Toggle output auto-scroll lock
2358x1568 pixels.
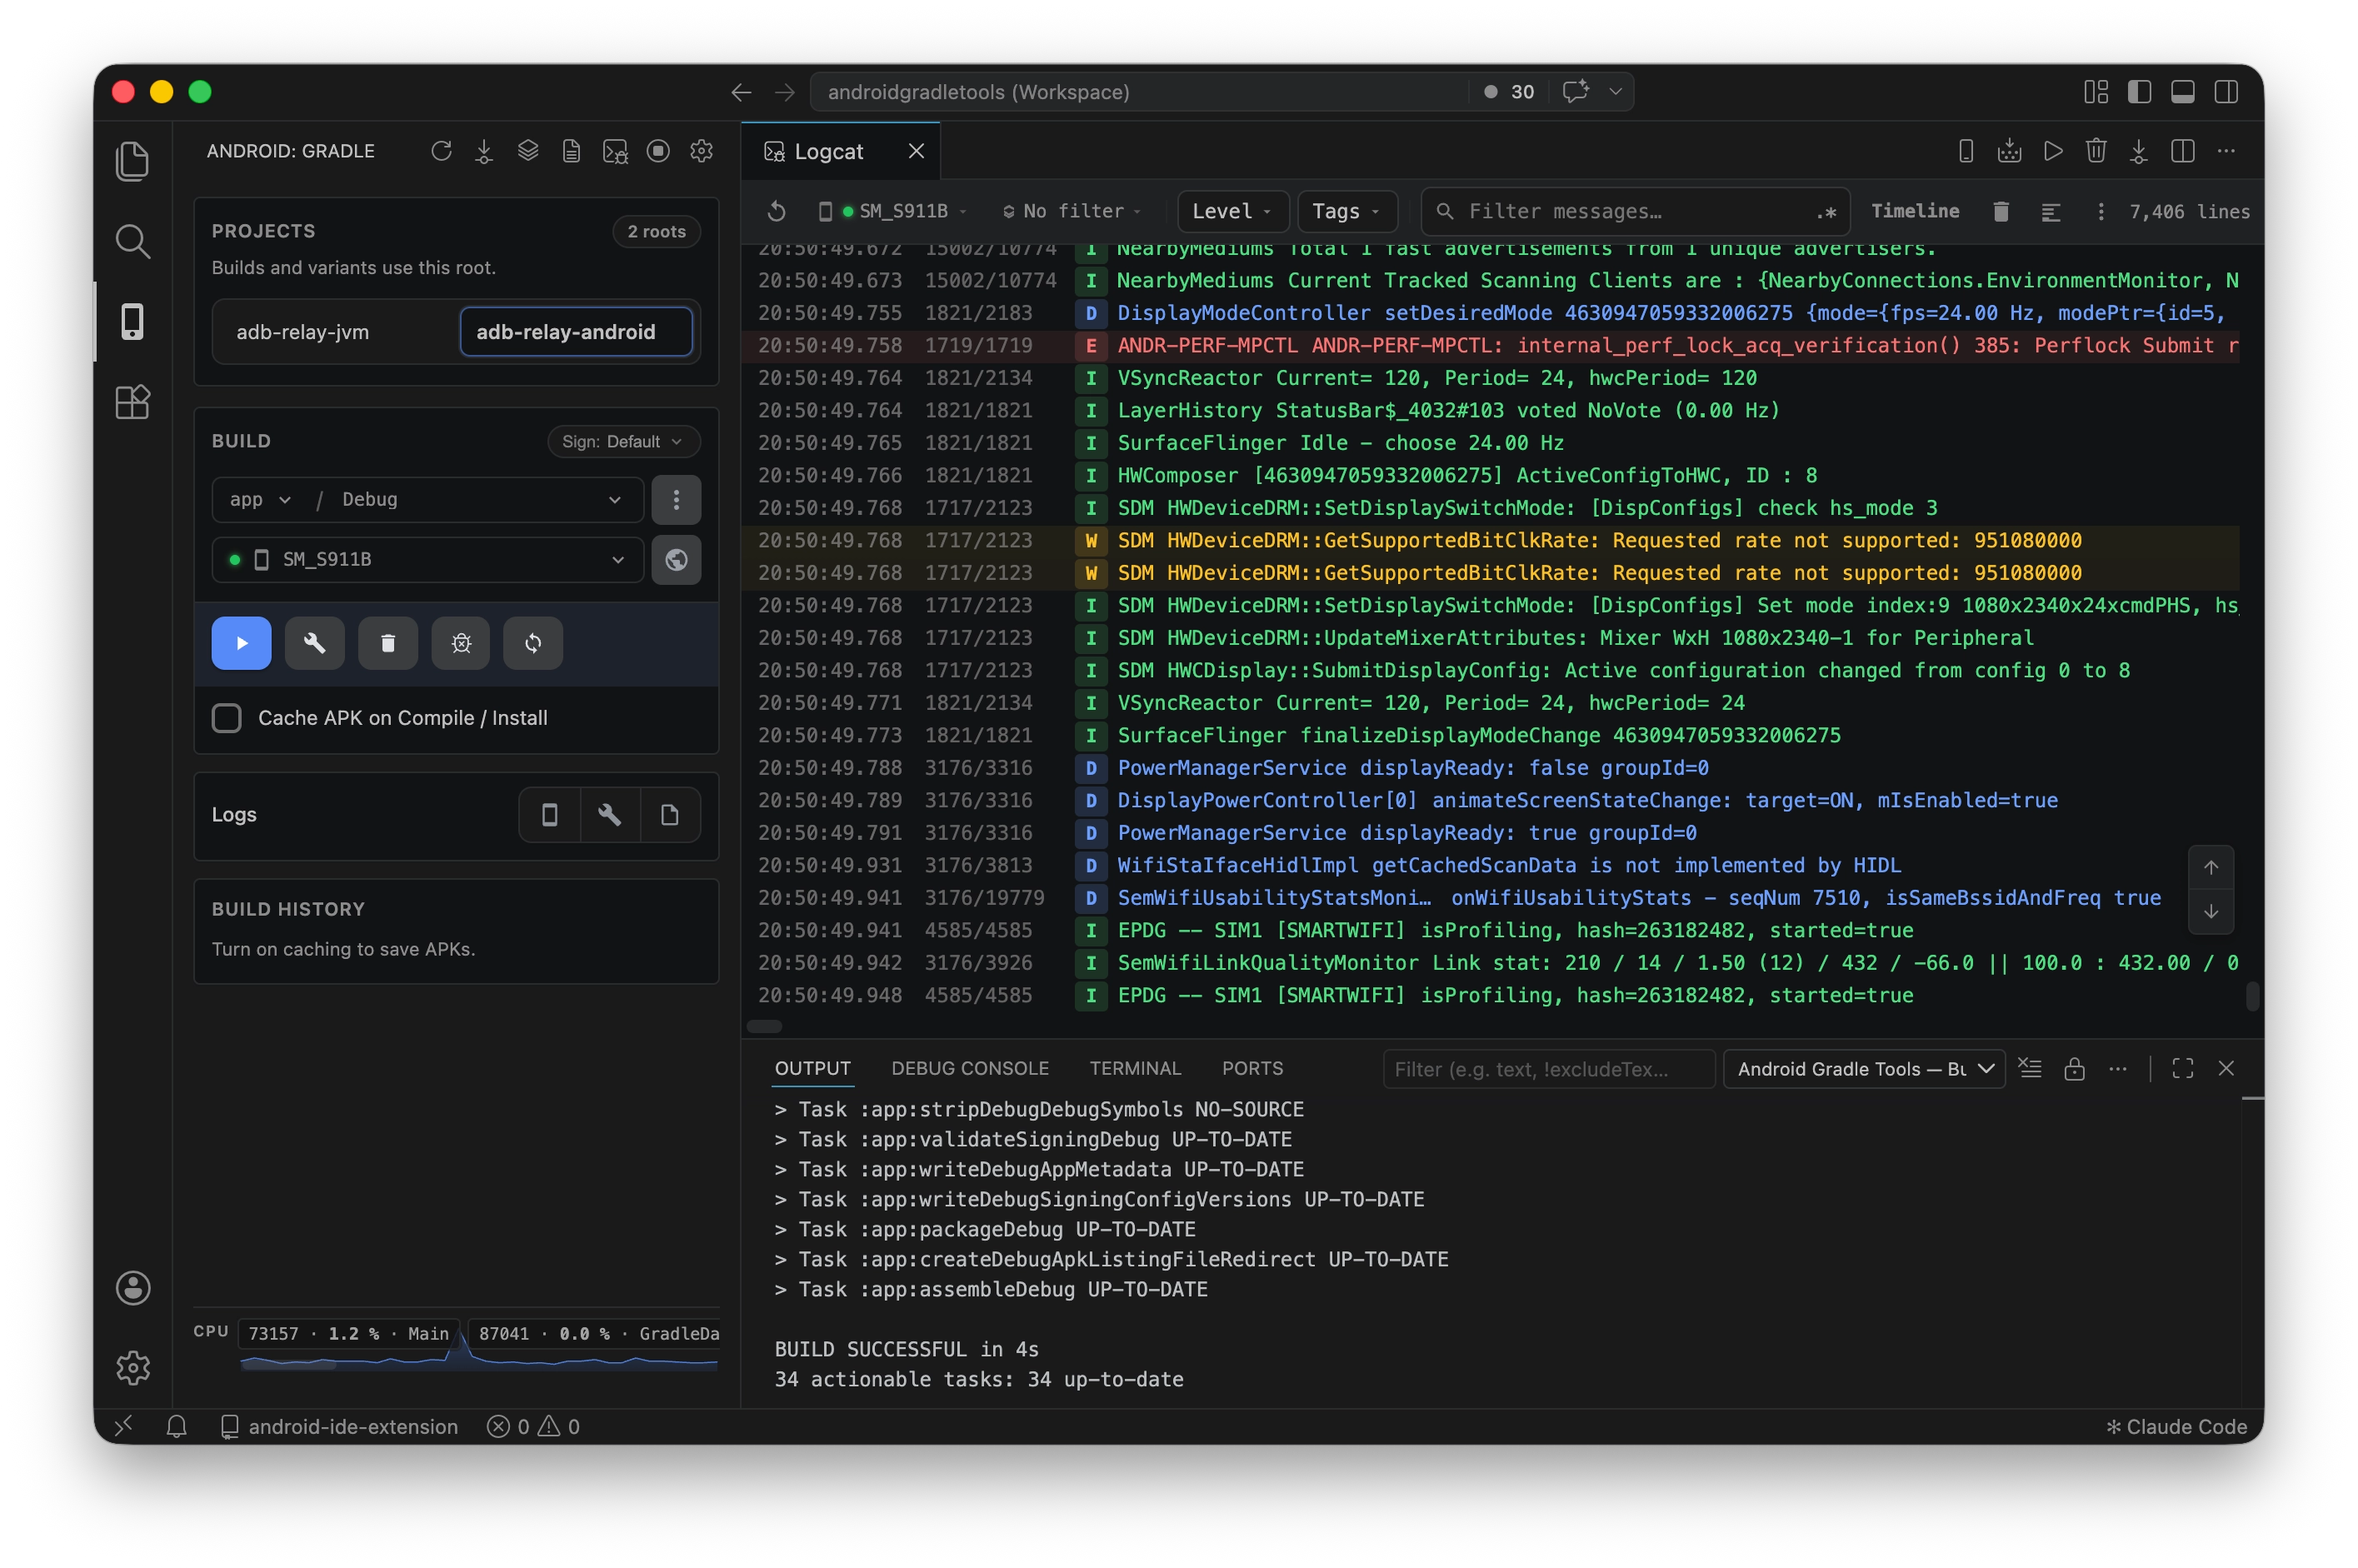[2074, 1069]
